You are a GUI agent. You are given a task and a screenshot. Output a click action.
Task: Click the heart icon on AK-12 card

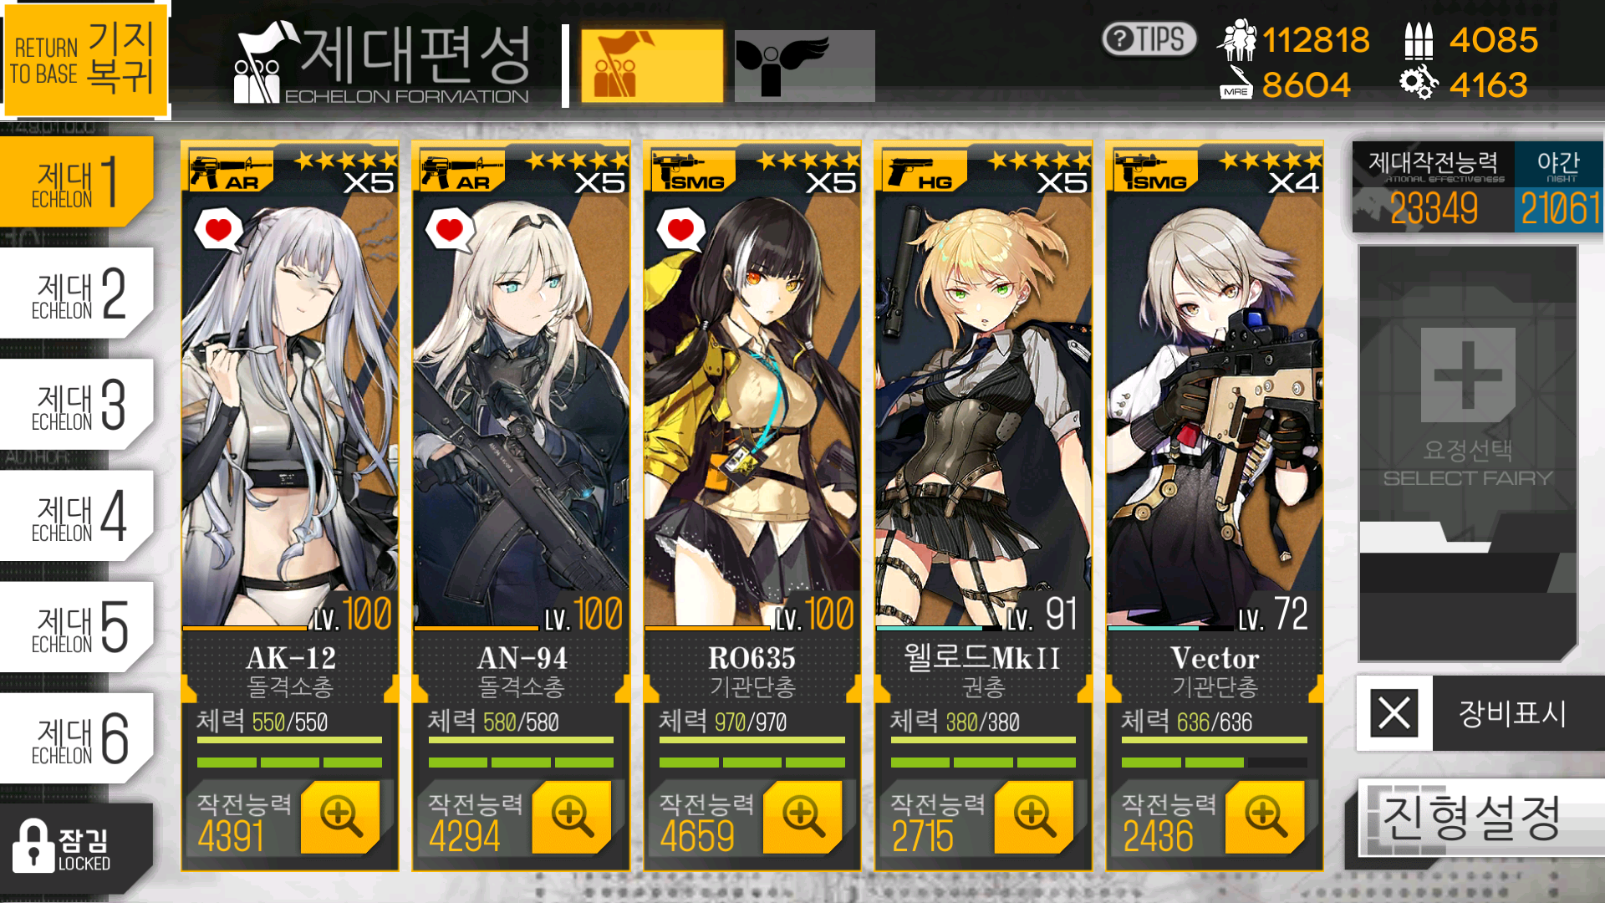point(218,230)
